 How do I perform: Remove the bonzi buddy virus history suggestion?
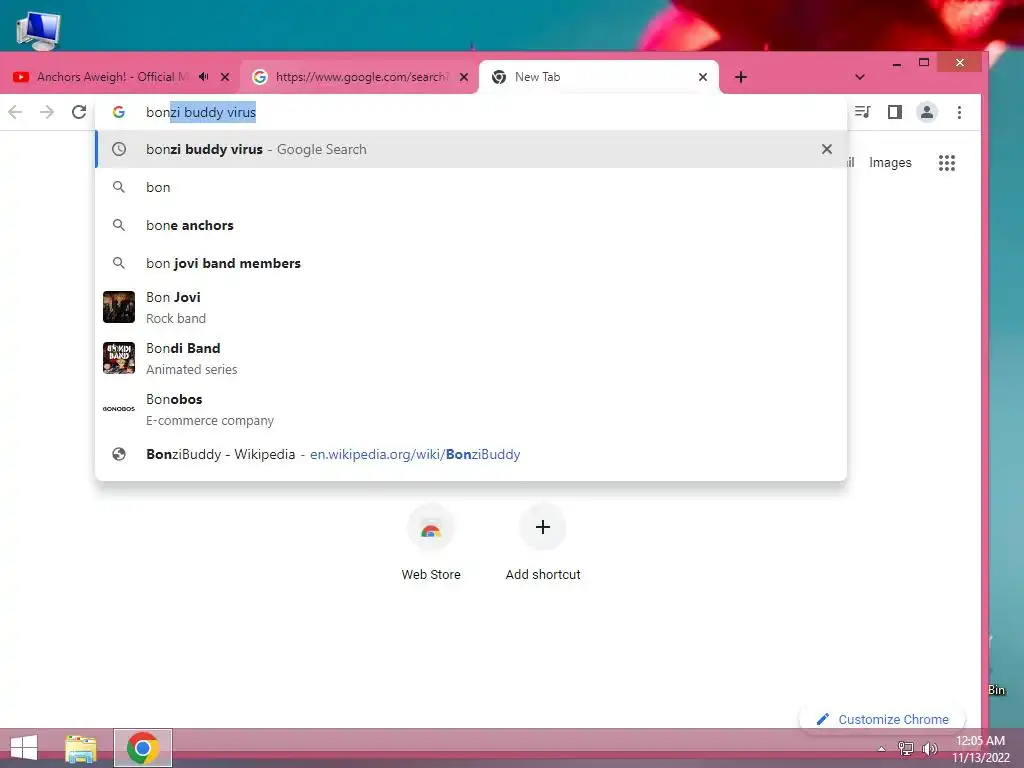click(x=827, y=150)
